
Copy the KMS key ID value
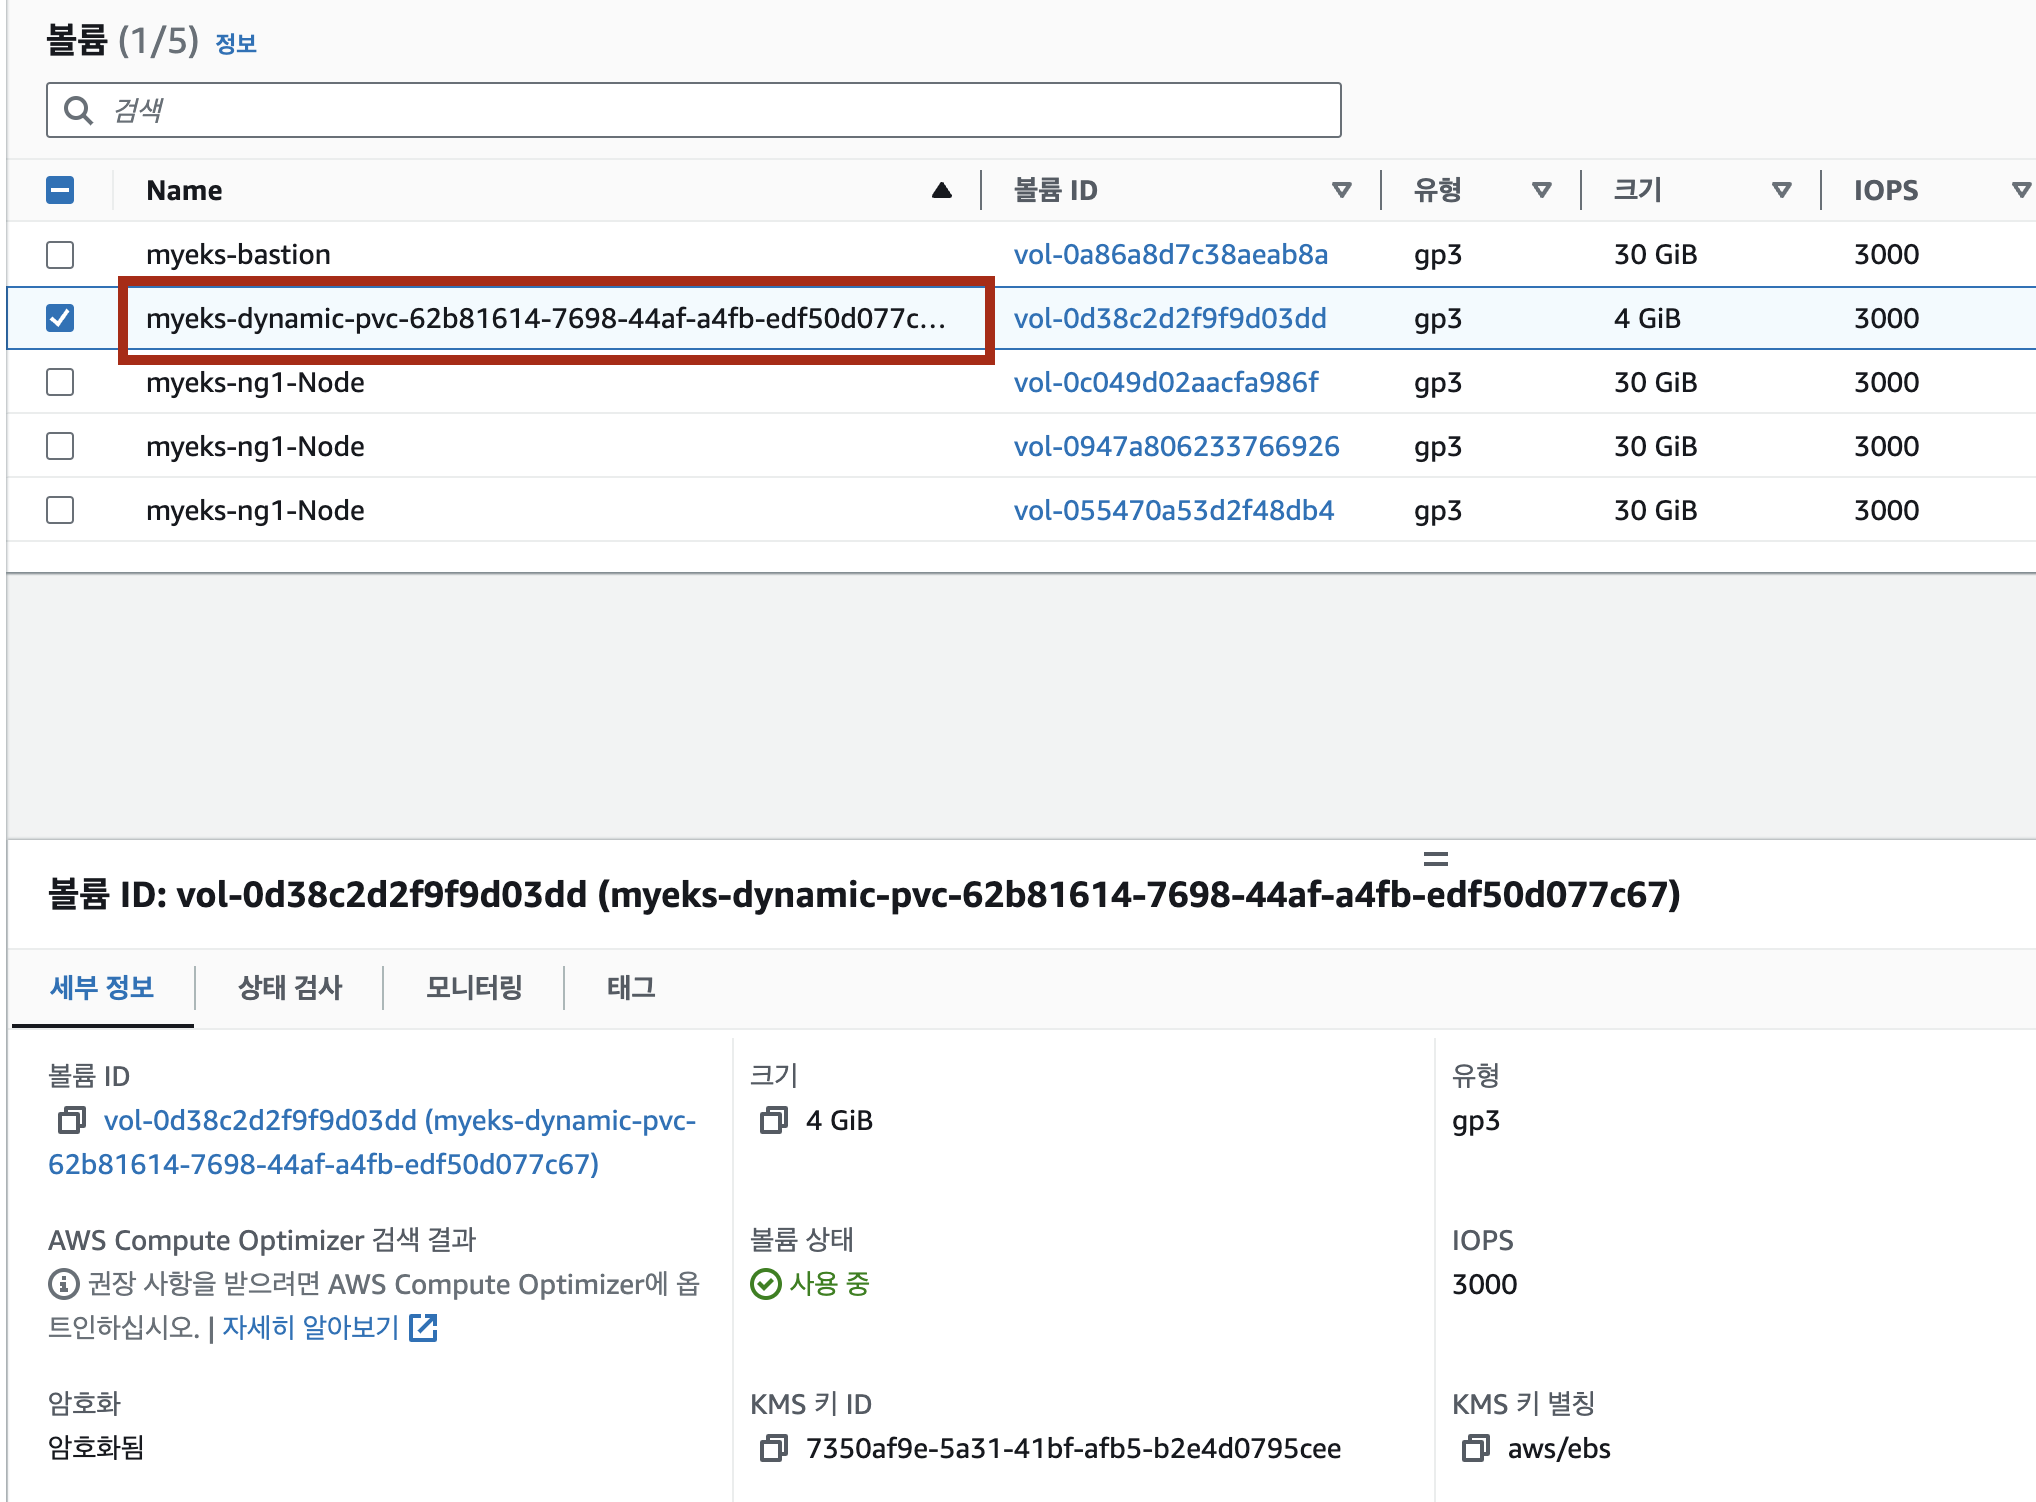[x=773, y=1448]
